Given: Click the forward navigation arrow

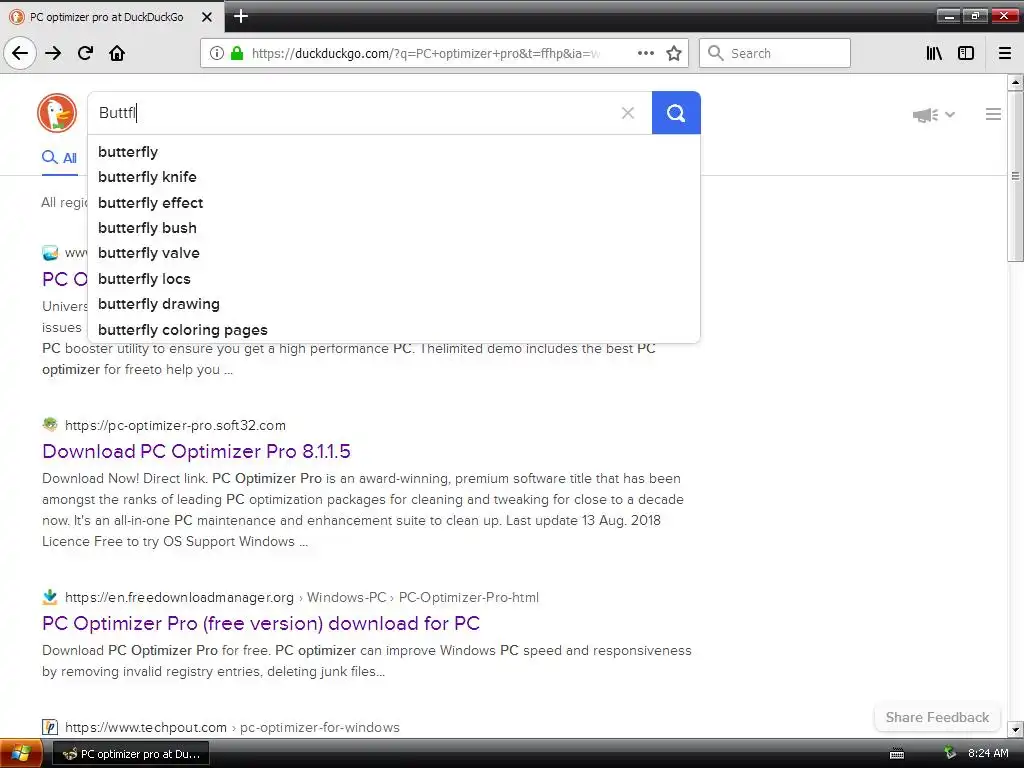Looking at the screenshot, I should pyautogui.click(x=53, y=53).
